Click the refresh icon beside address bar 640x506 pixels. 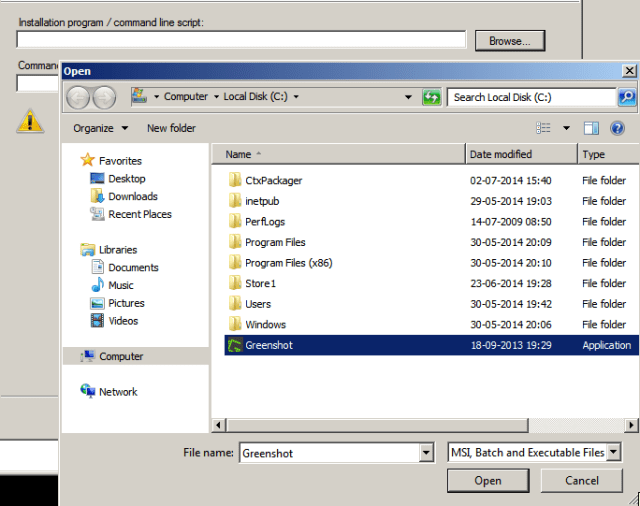point(431,97)
